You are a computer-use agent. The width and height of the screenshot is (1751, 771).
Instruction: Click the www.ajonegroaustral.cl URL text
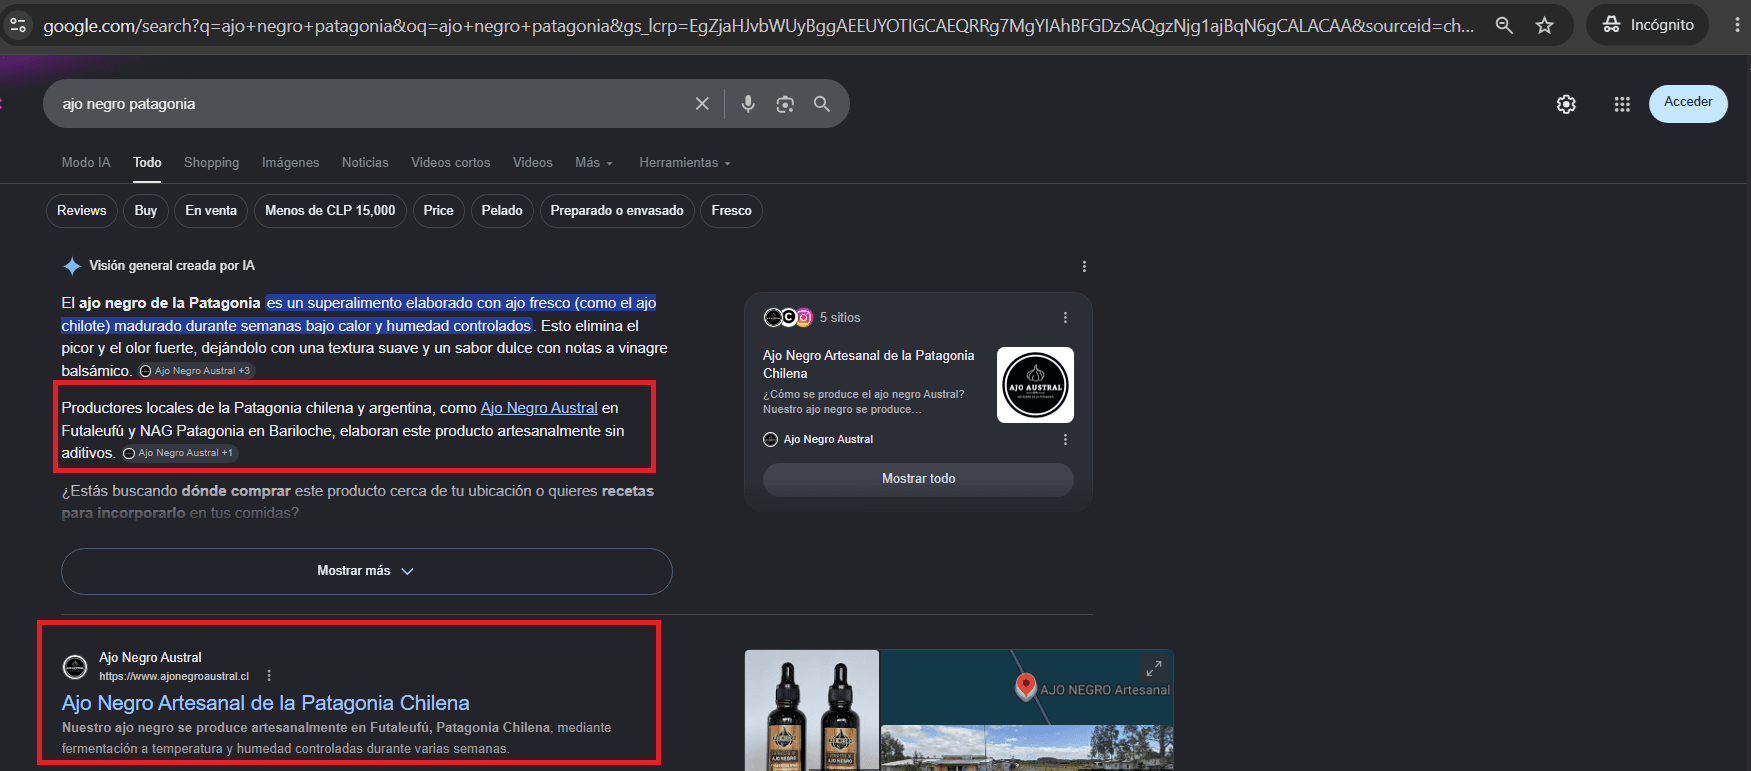point(174,677)
